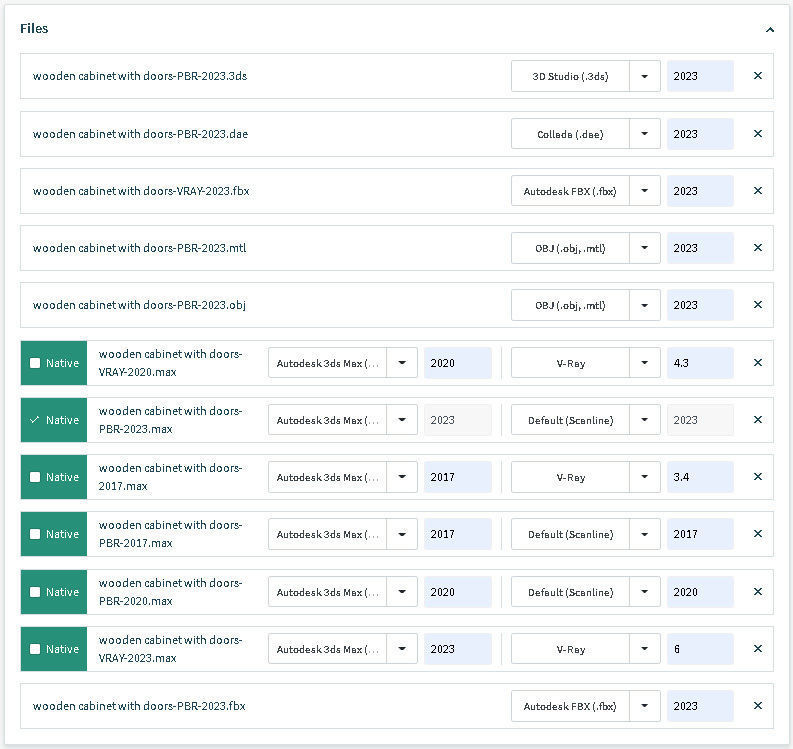793x749 pixels.
Task: Open V-Ray renderer dropdown for VRAY-2020.max
Action: [x=644, y=363]
